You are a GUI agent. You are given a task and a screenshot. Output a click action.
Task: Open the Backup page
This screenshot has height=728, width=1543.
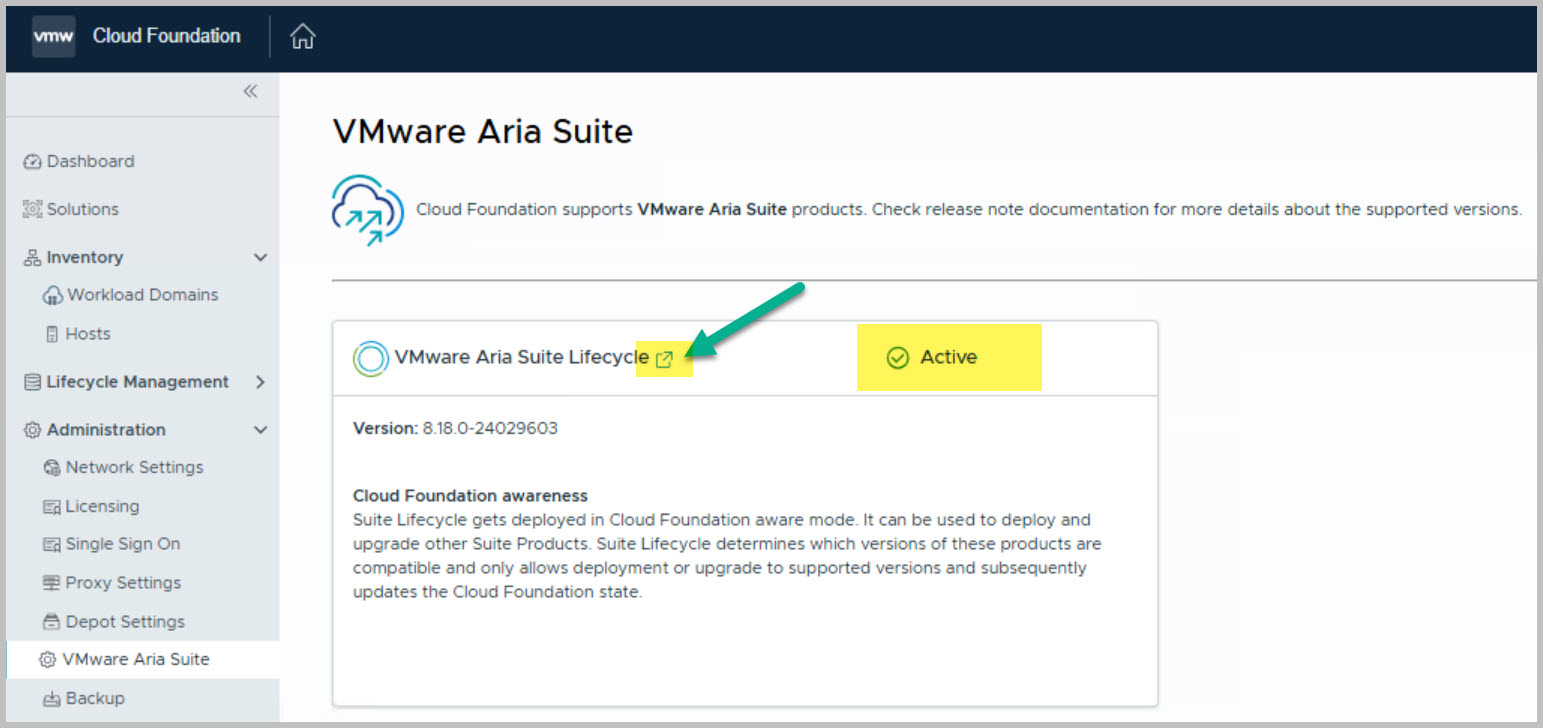pos(94,698)
